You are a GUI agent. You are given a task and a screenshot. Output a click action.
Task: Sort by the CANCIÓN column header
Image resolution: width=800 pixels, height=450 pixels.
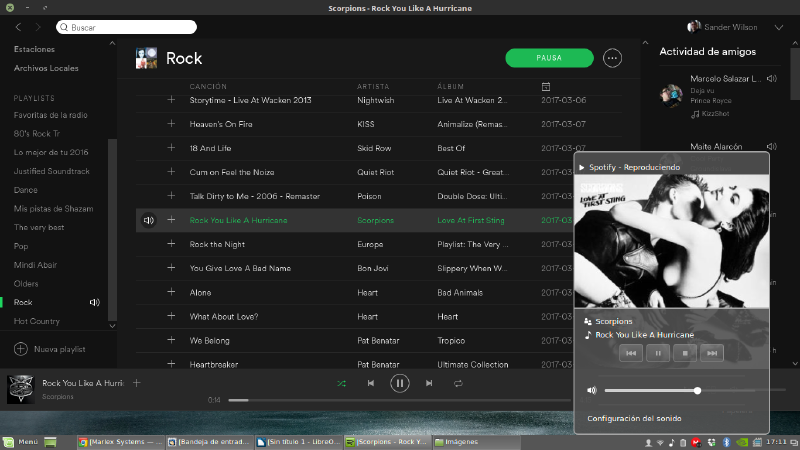208,87
